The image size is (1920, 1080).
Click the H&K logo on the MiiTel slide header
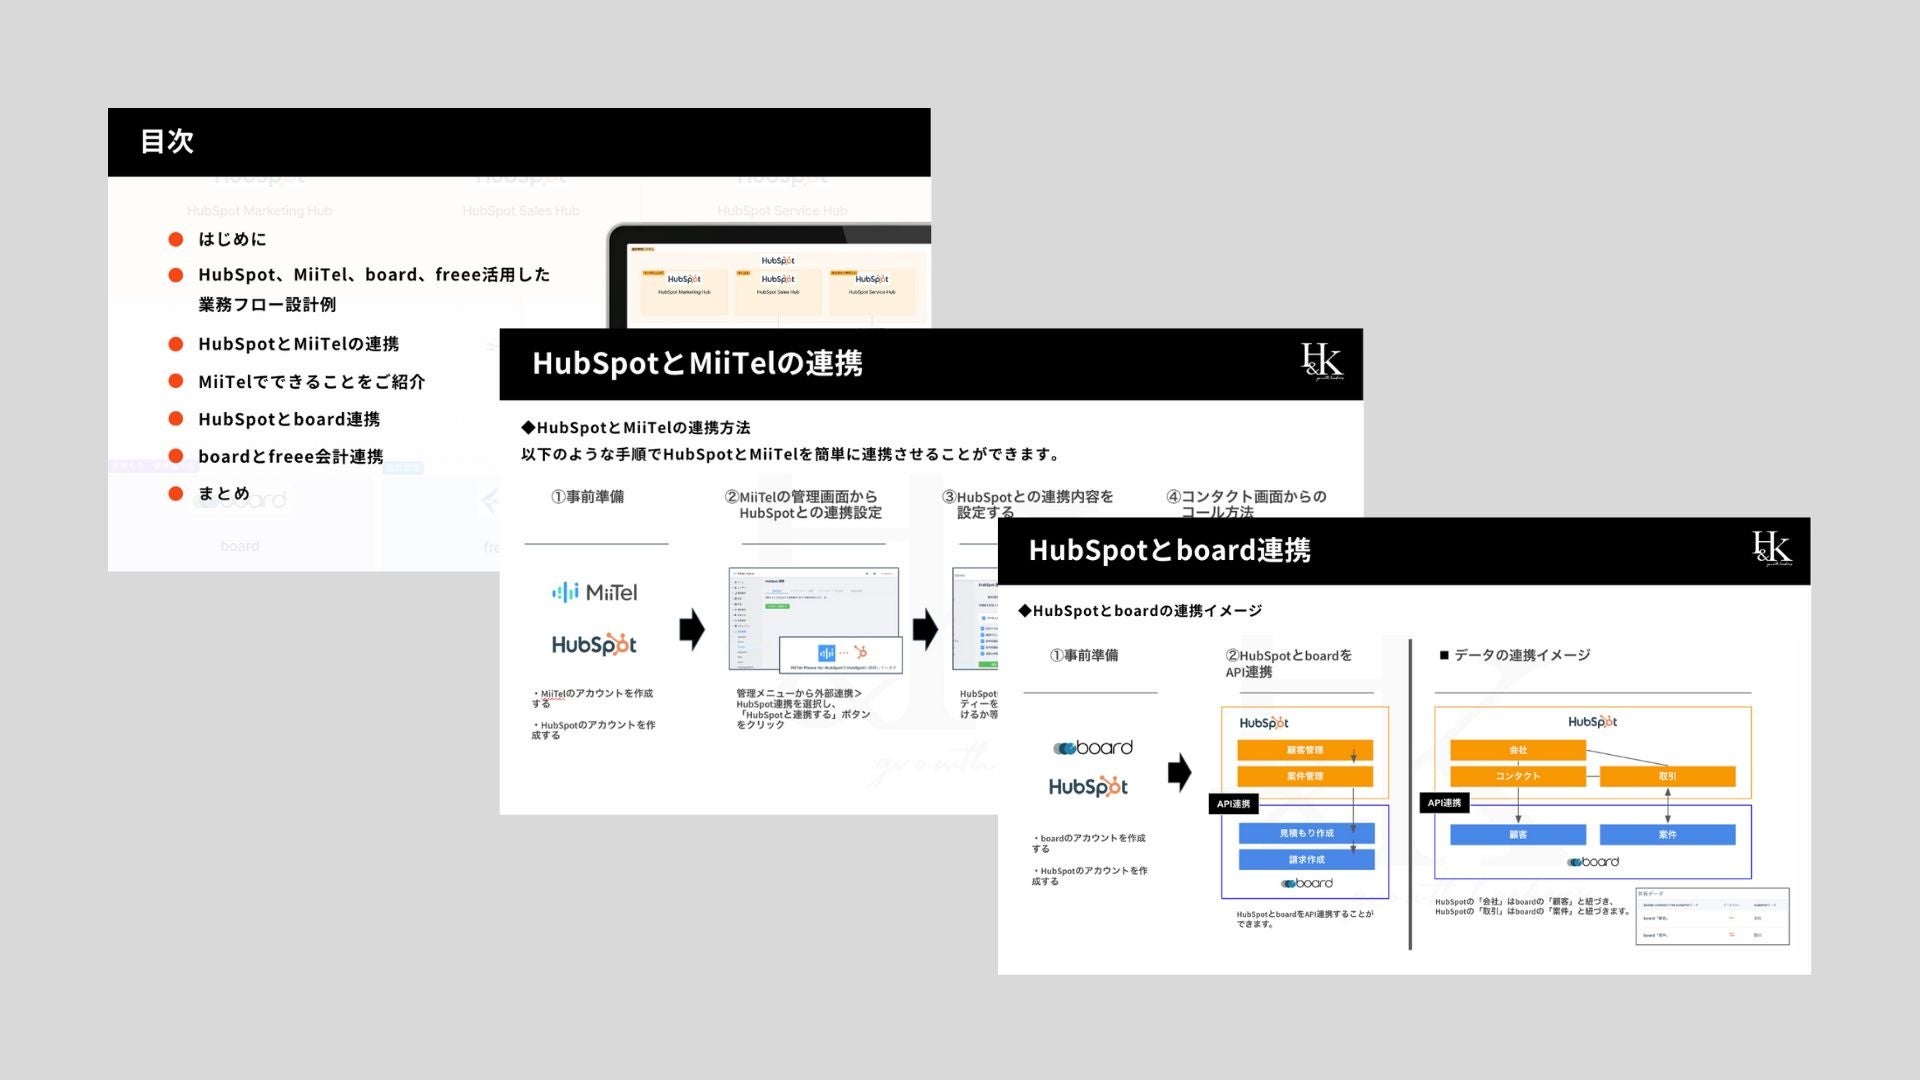[x=1321, y=361]
